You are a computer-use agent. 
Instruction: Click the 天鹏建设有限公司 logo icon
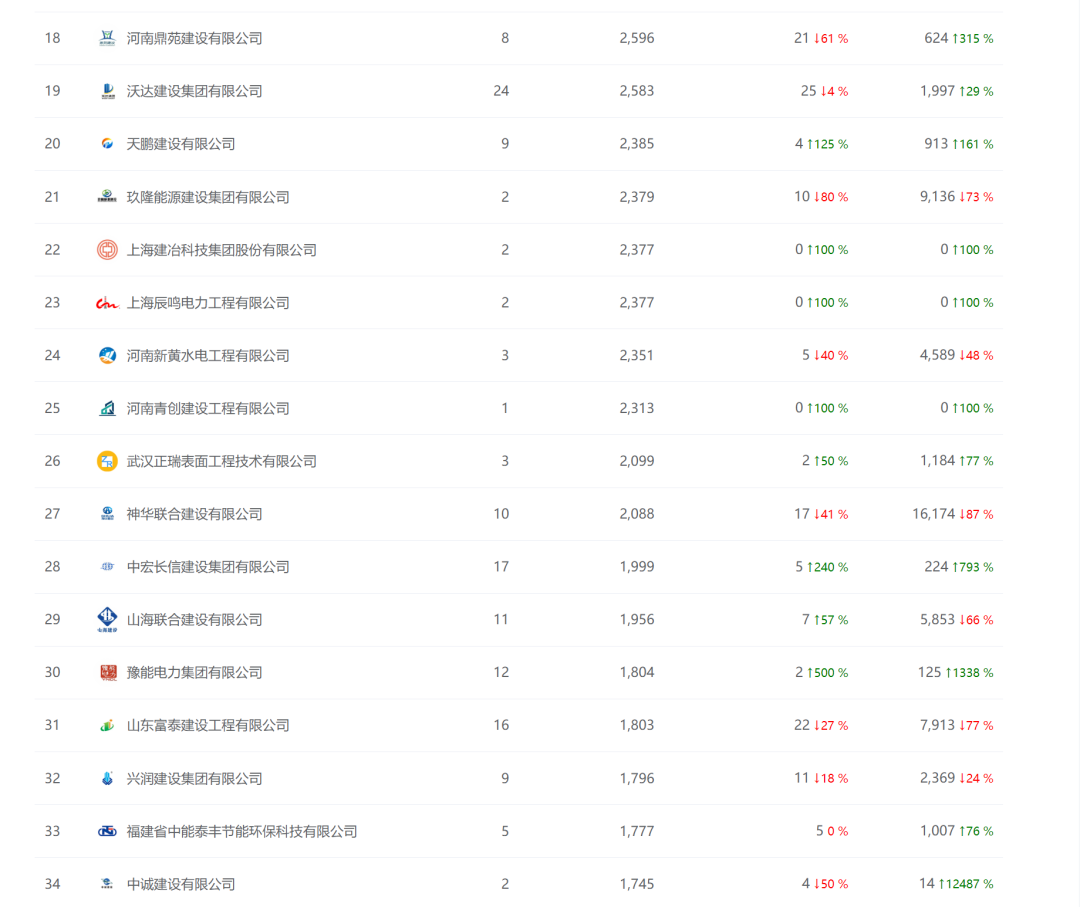[107, 144]
